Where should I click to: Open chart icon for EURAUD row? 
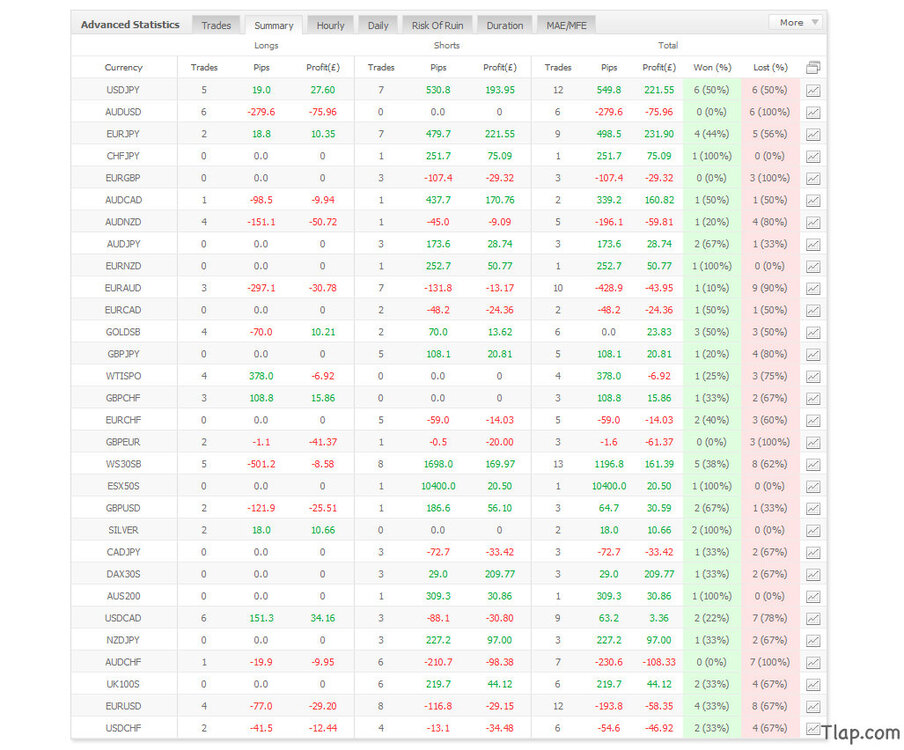tap(813, 288)
